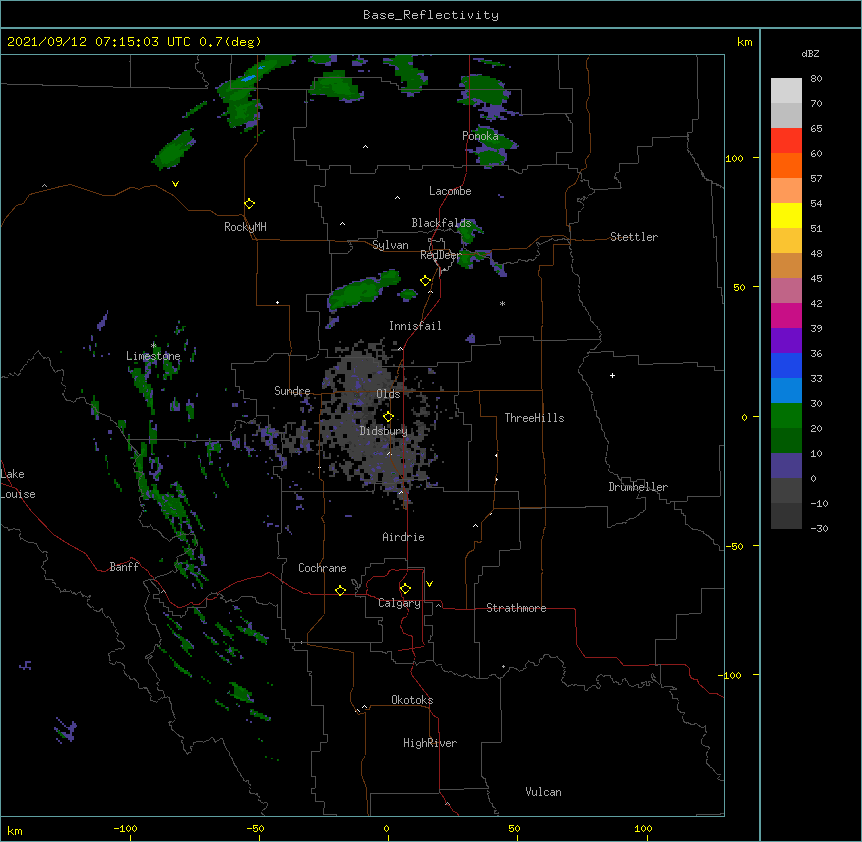862x842 pixels.
Task: Click the red 60-65 dBZ color swatch
Action: (x=786, y=141)
